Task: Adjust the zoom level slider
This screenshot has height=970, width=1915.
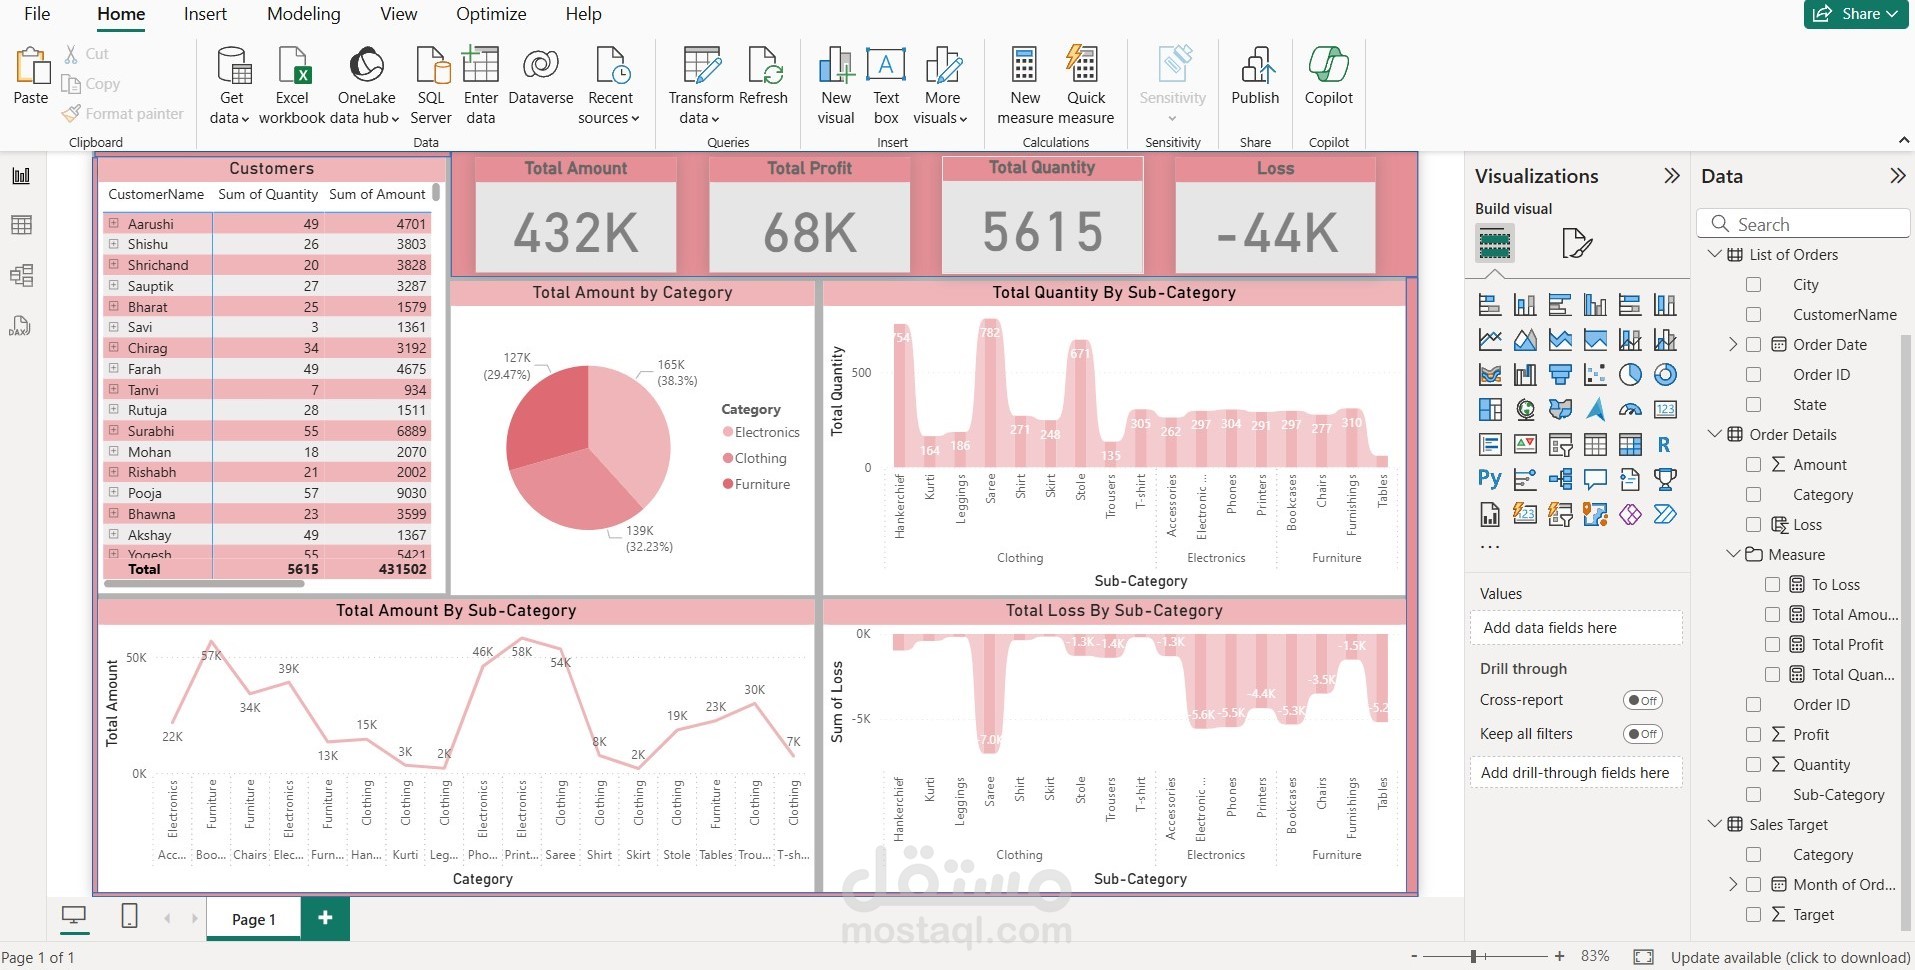Action: click(1473, 957)
